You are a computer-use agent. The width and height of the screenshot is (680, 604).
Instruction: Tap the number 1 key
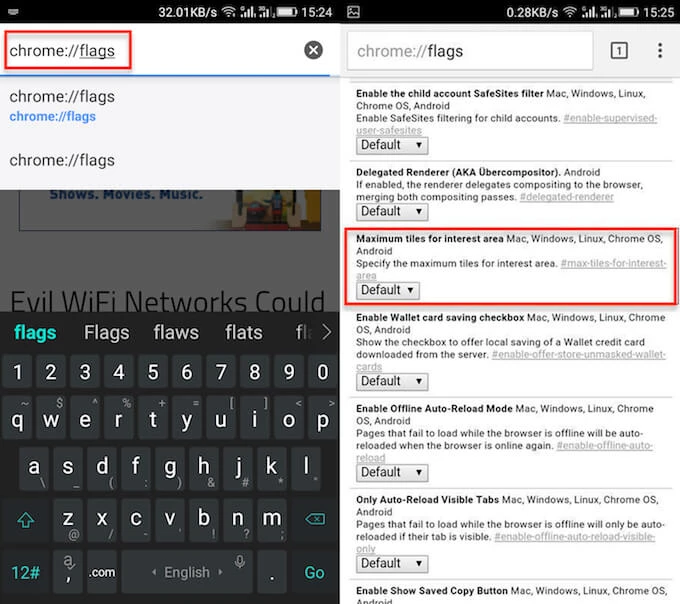pos(17,372)
